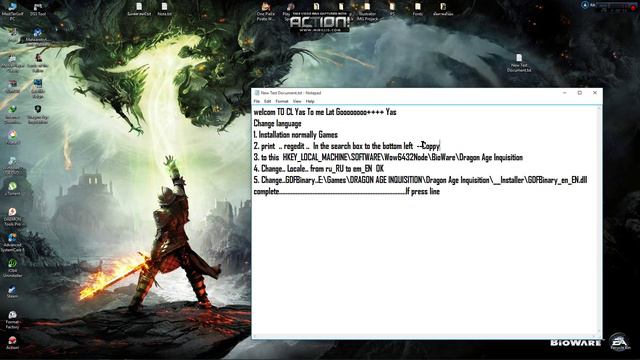The width and height of the screenshot is (640, 360).
Task: Minimize the Notepad window
Action: click(565, 93)
